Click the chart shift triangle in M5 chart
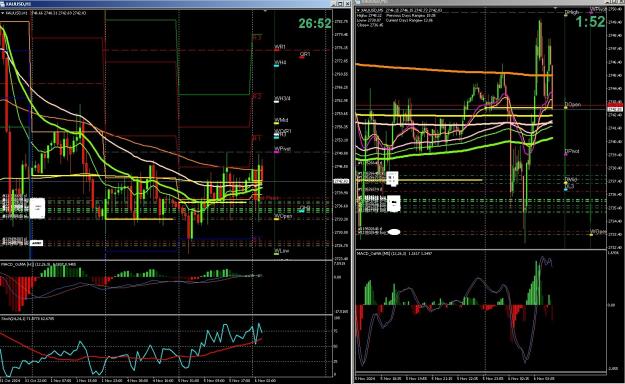625x384 pixels. pyautogui.click(x=555, y=8)
